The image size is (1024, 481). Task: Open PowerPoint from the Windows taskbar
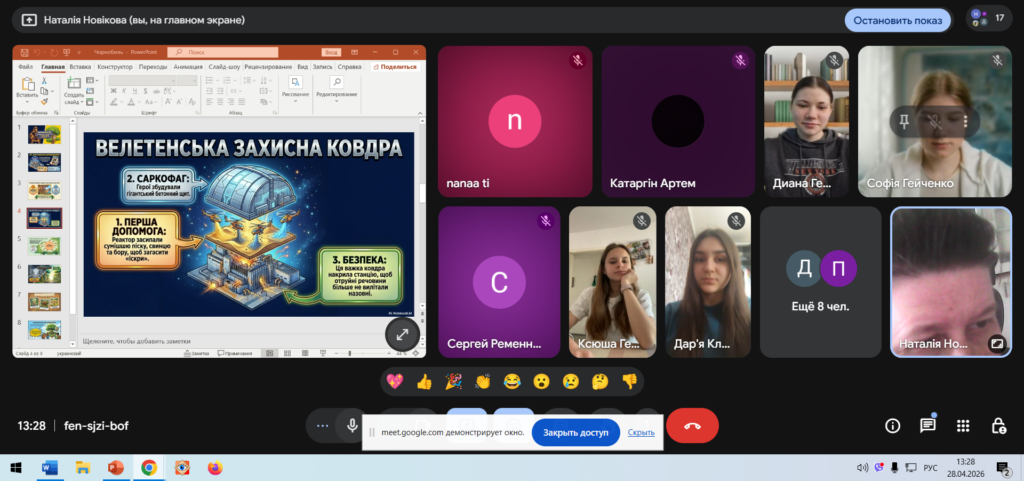click(x=116, y=467)
